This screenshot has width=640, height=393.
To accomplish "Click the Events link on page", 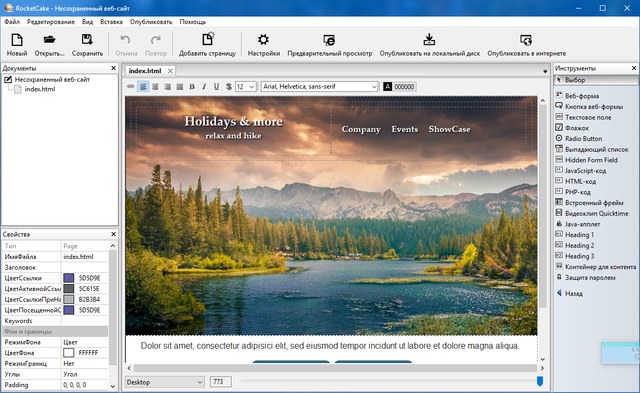I will pos(405,129).
